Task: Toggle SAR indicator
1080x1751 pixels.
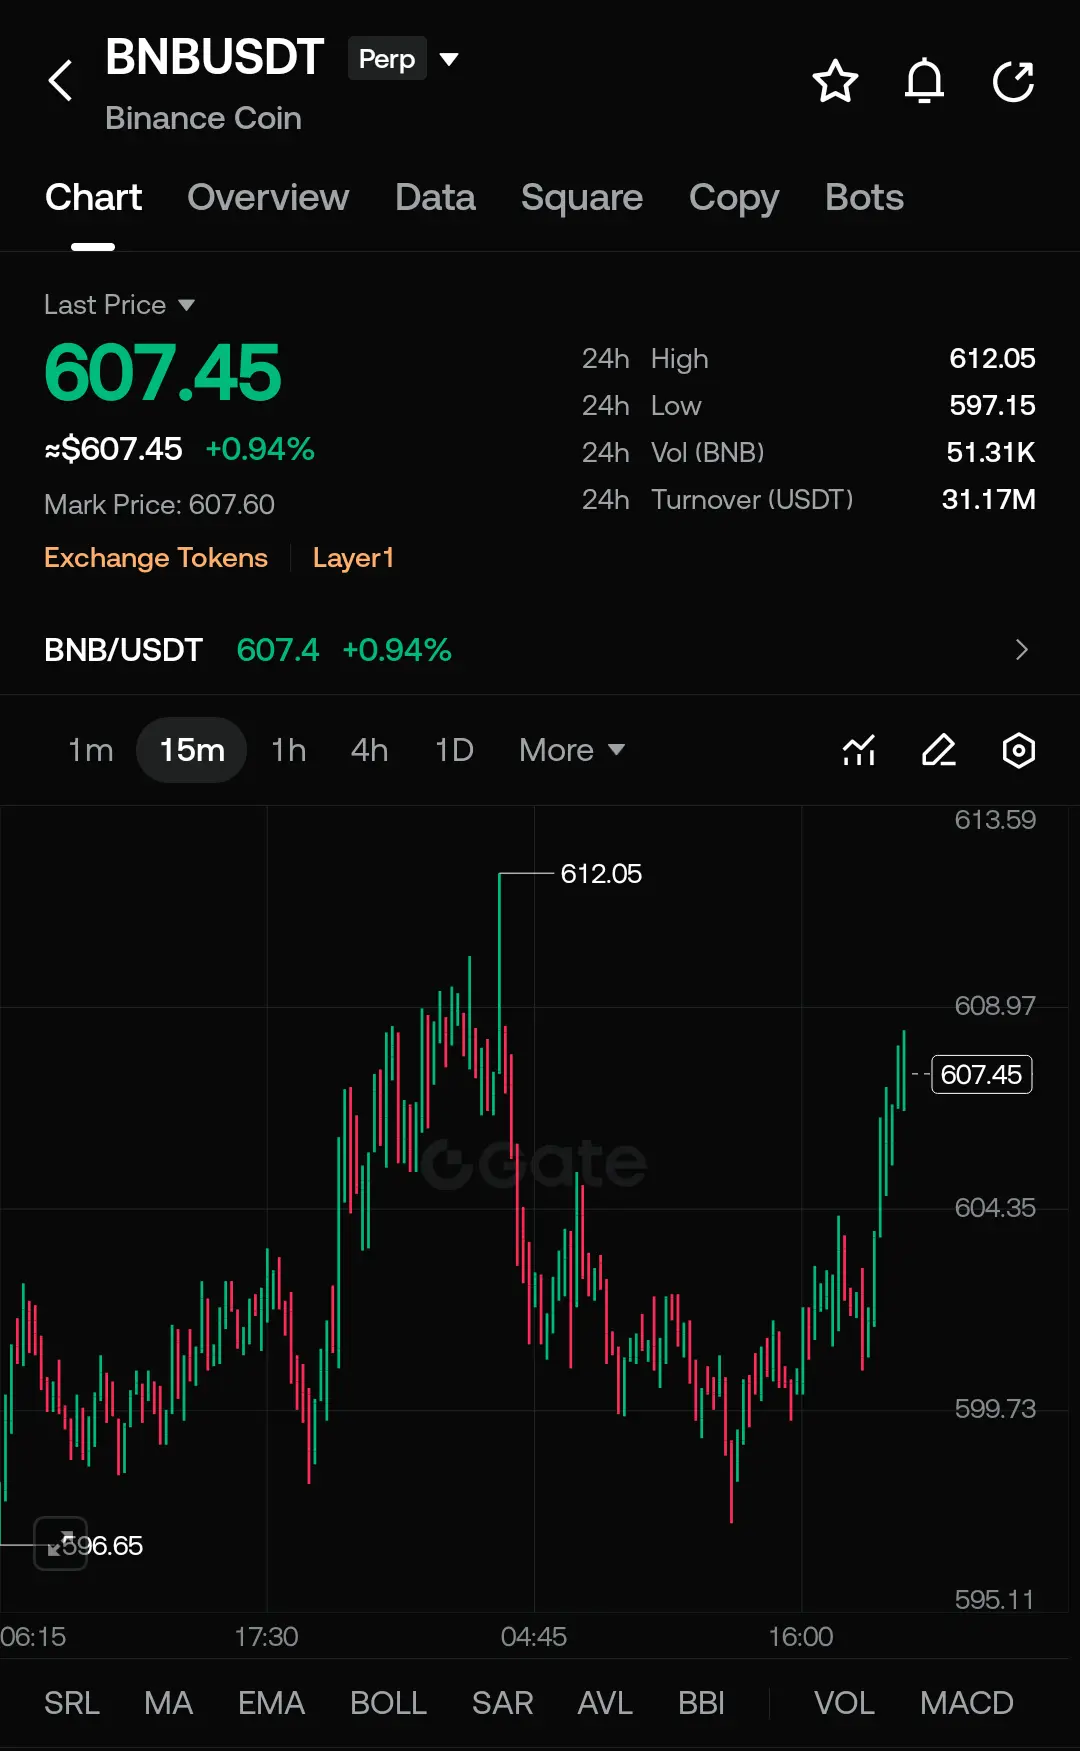Action: pos(502,1702)
